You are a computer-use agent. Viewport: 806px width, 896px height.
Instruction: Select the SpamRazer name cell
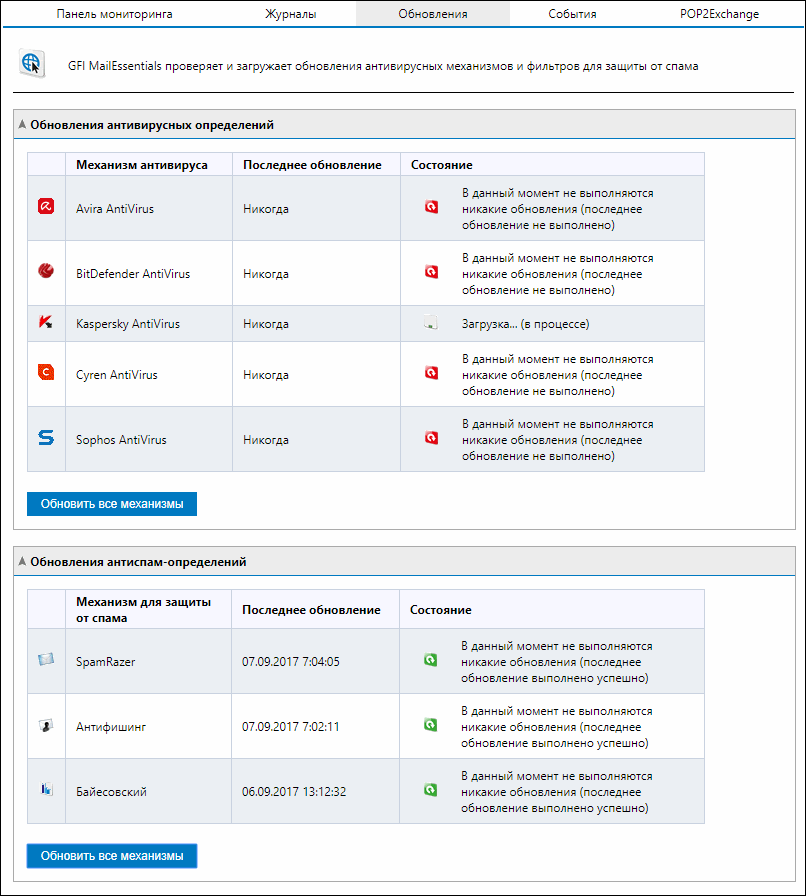tap(149, 661)
